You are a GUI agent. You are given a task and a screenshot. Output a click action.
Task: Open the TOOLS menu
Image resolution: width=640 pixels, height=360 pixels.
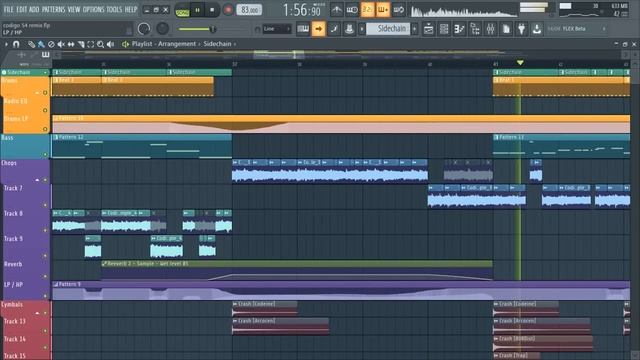pos(114,9)
